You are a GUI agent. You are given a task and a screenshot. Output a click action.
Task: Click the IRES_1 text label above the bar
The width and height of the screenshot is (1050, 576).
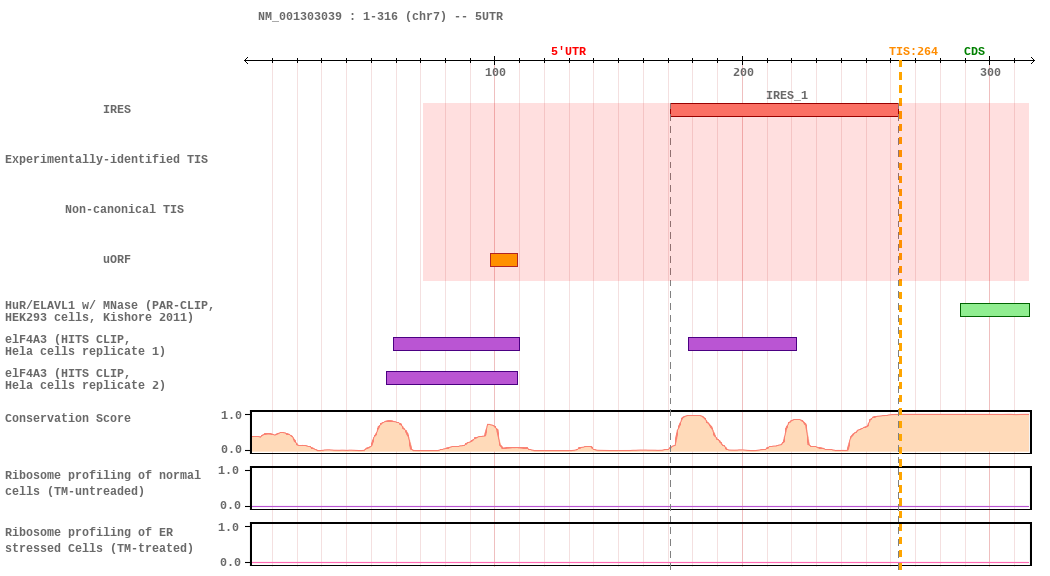pyautogui.click(x=786, y=96)
